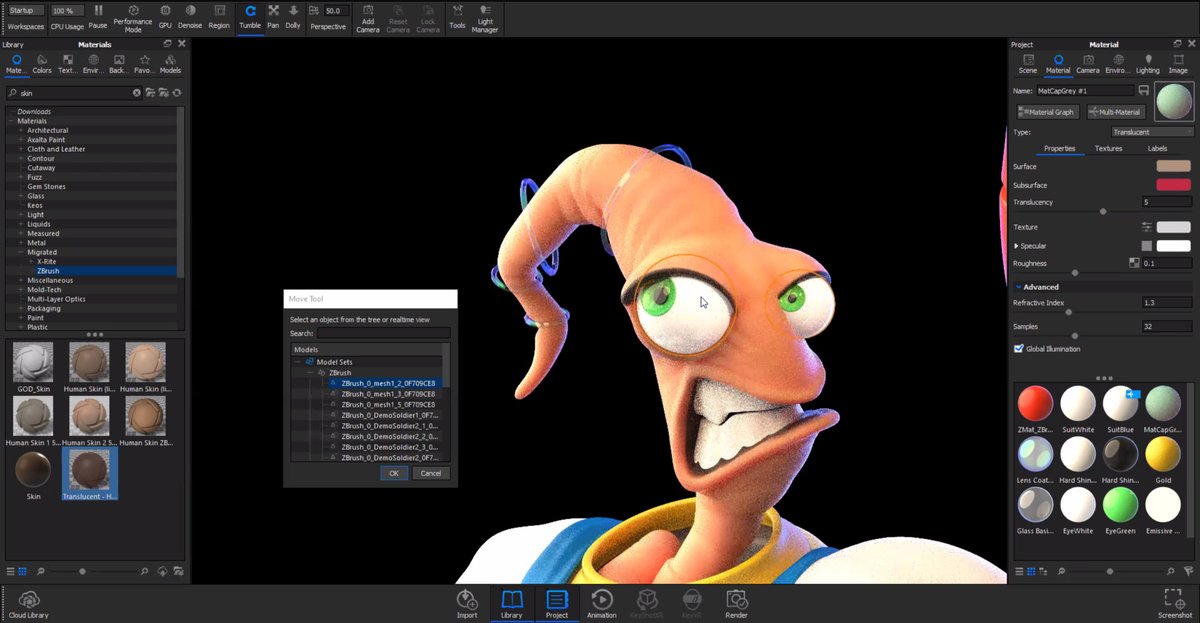Open the Light Manager

pos(485,18)
